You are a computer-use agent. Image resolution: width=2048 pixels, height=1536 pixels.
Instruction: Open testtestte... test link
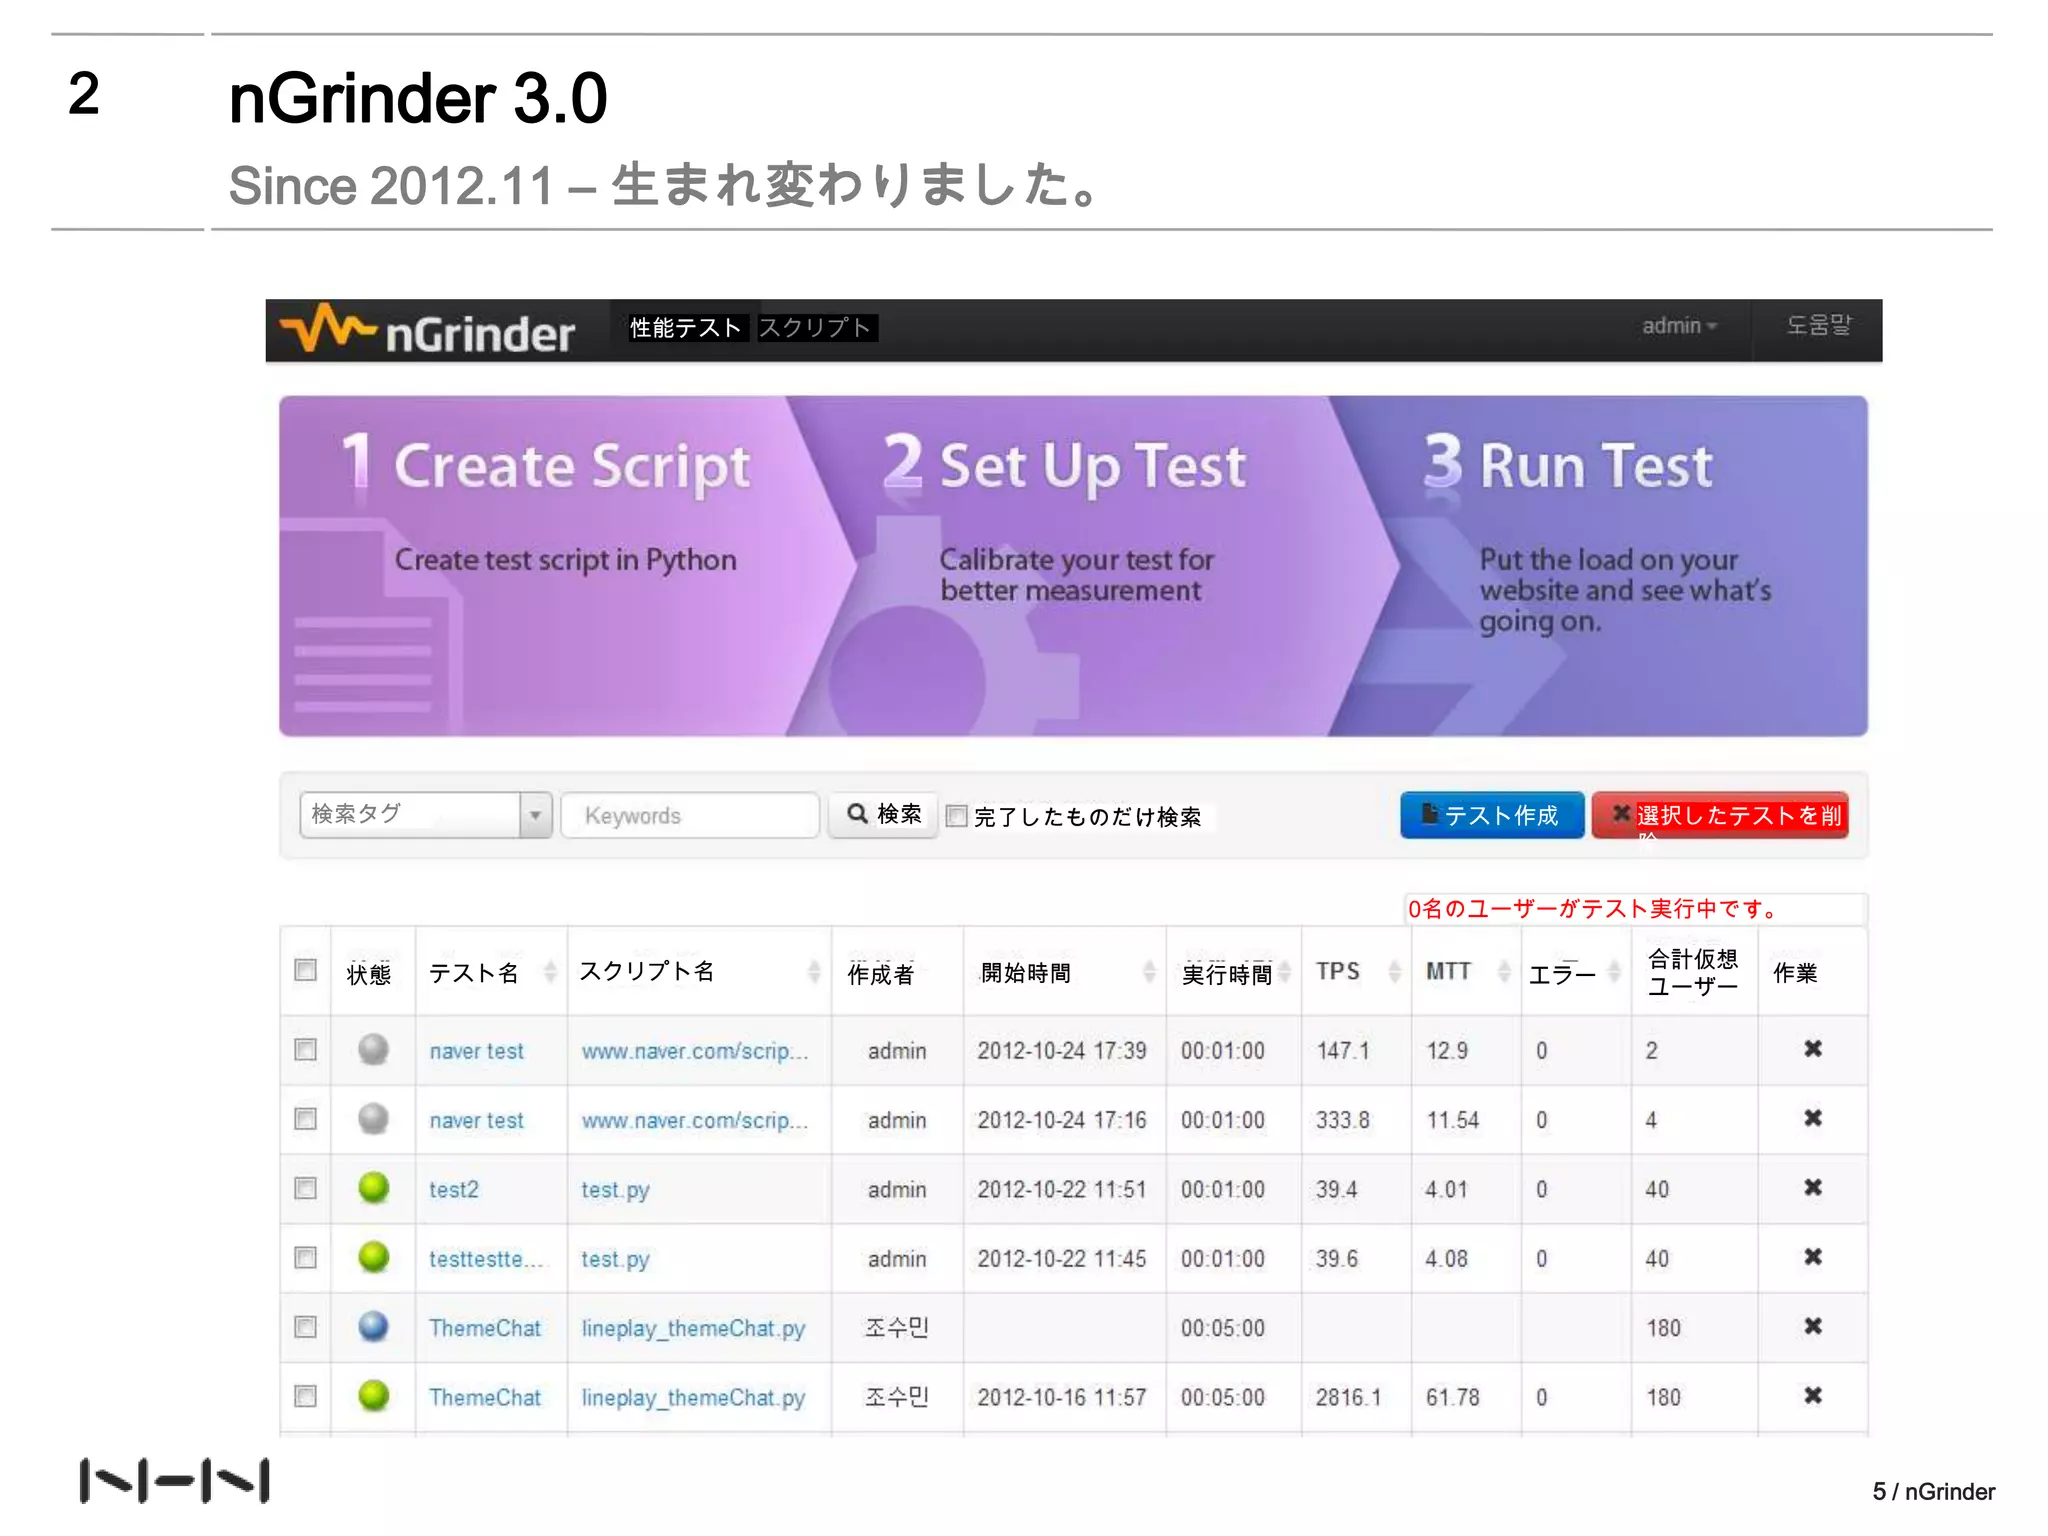point(486,1259)
